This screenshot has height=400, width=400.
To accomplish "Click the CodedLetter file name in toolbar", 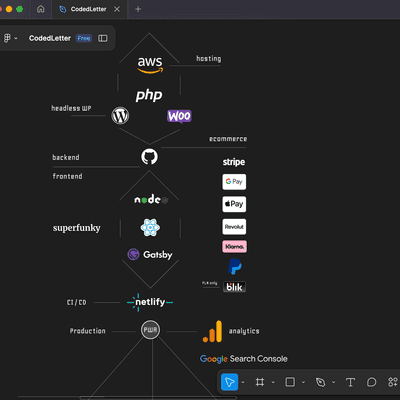I will coord(50,38).
